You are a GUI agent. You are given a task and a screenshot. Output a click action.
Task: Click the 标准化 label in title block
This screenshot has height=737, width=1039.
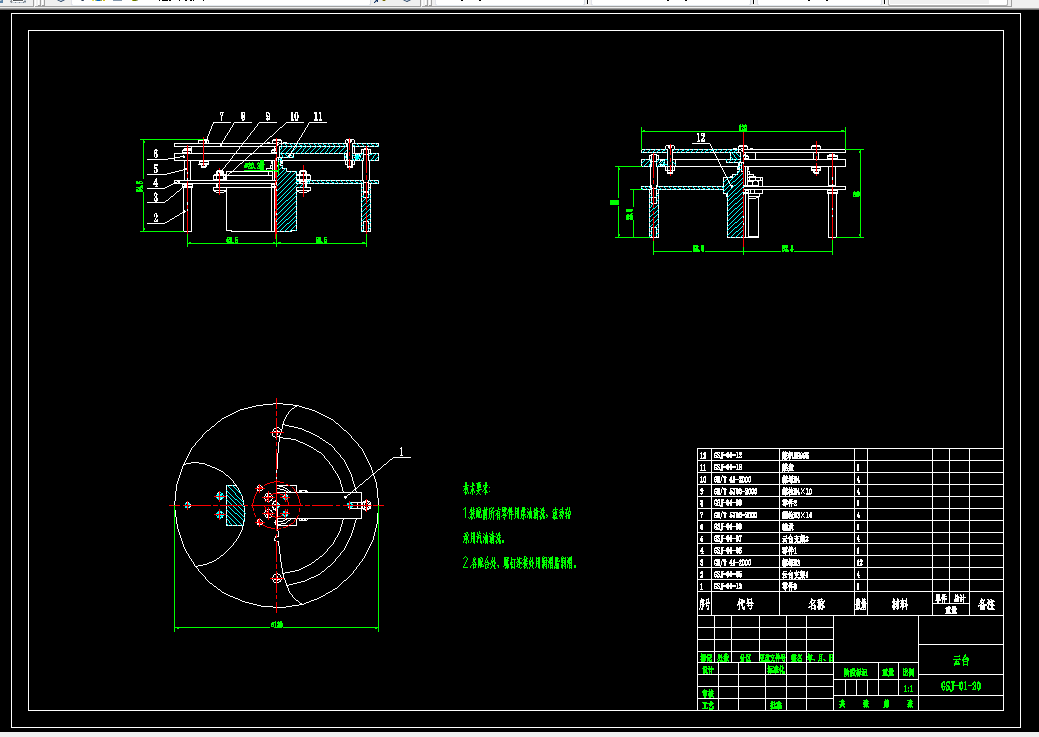click(x=777, y=670)
